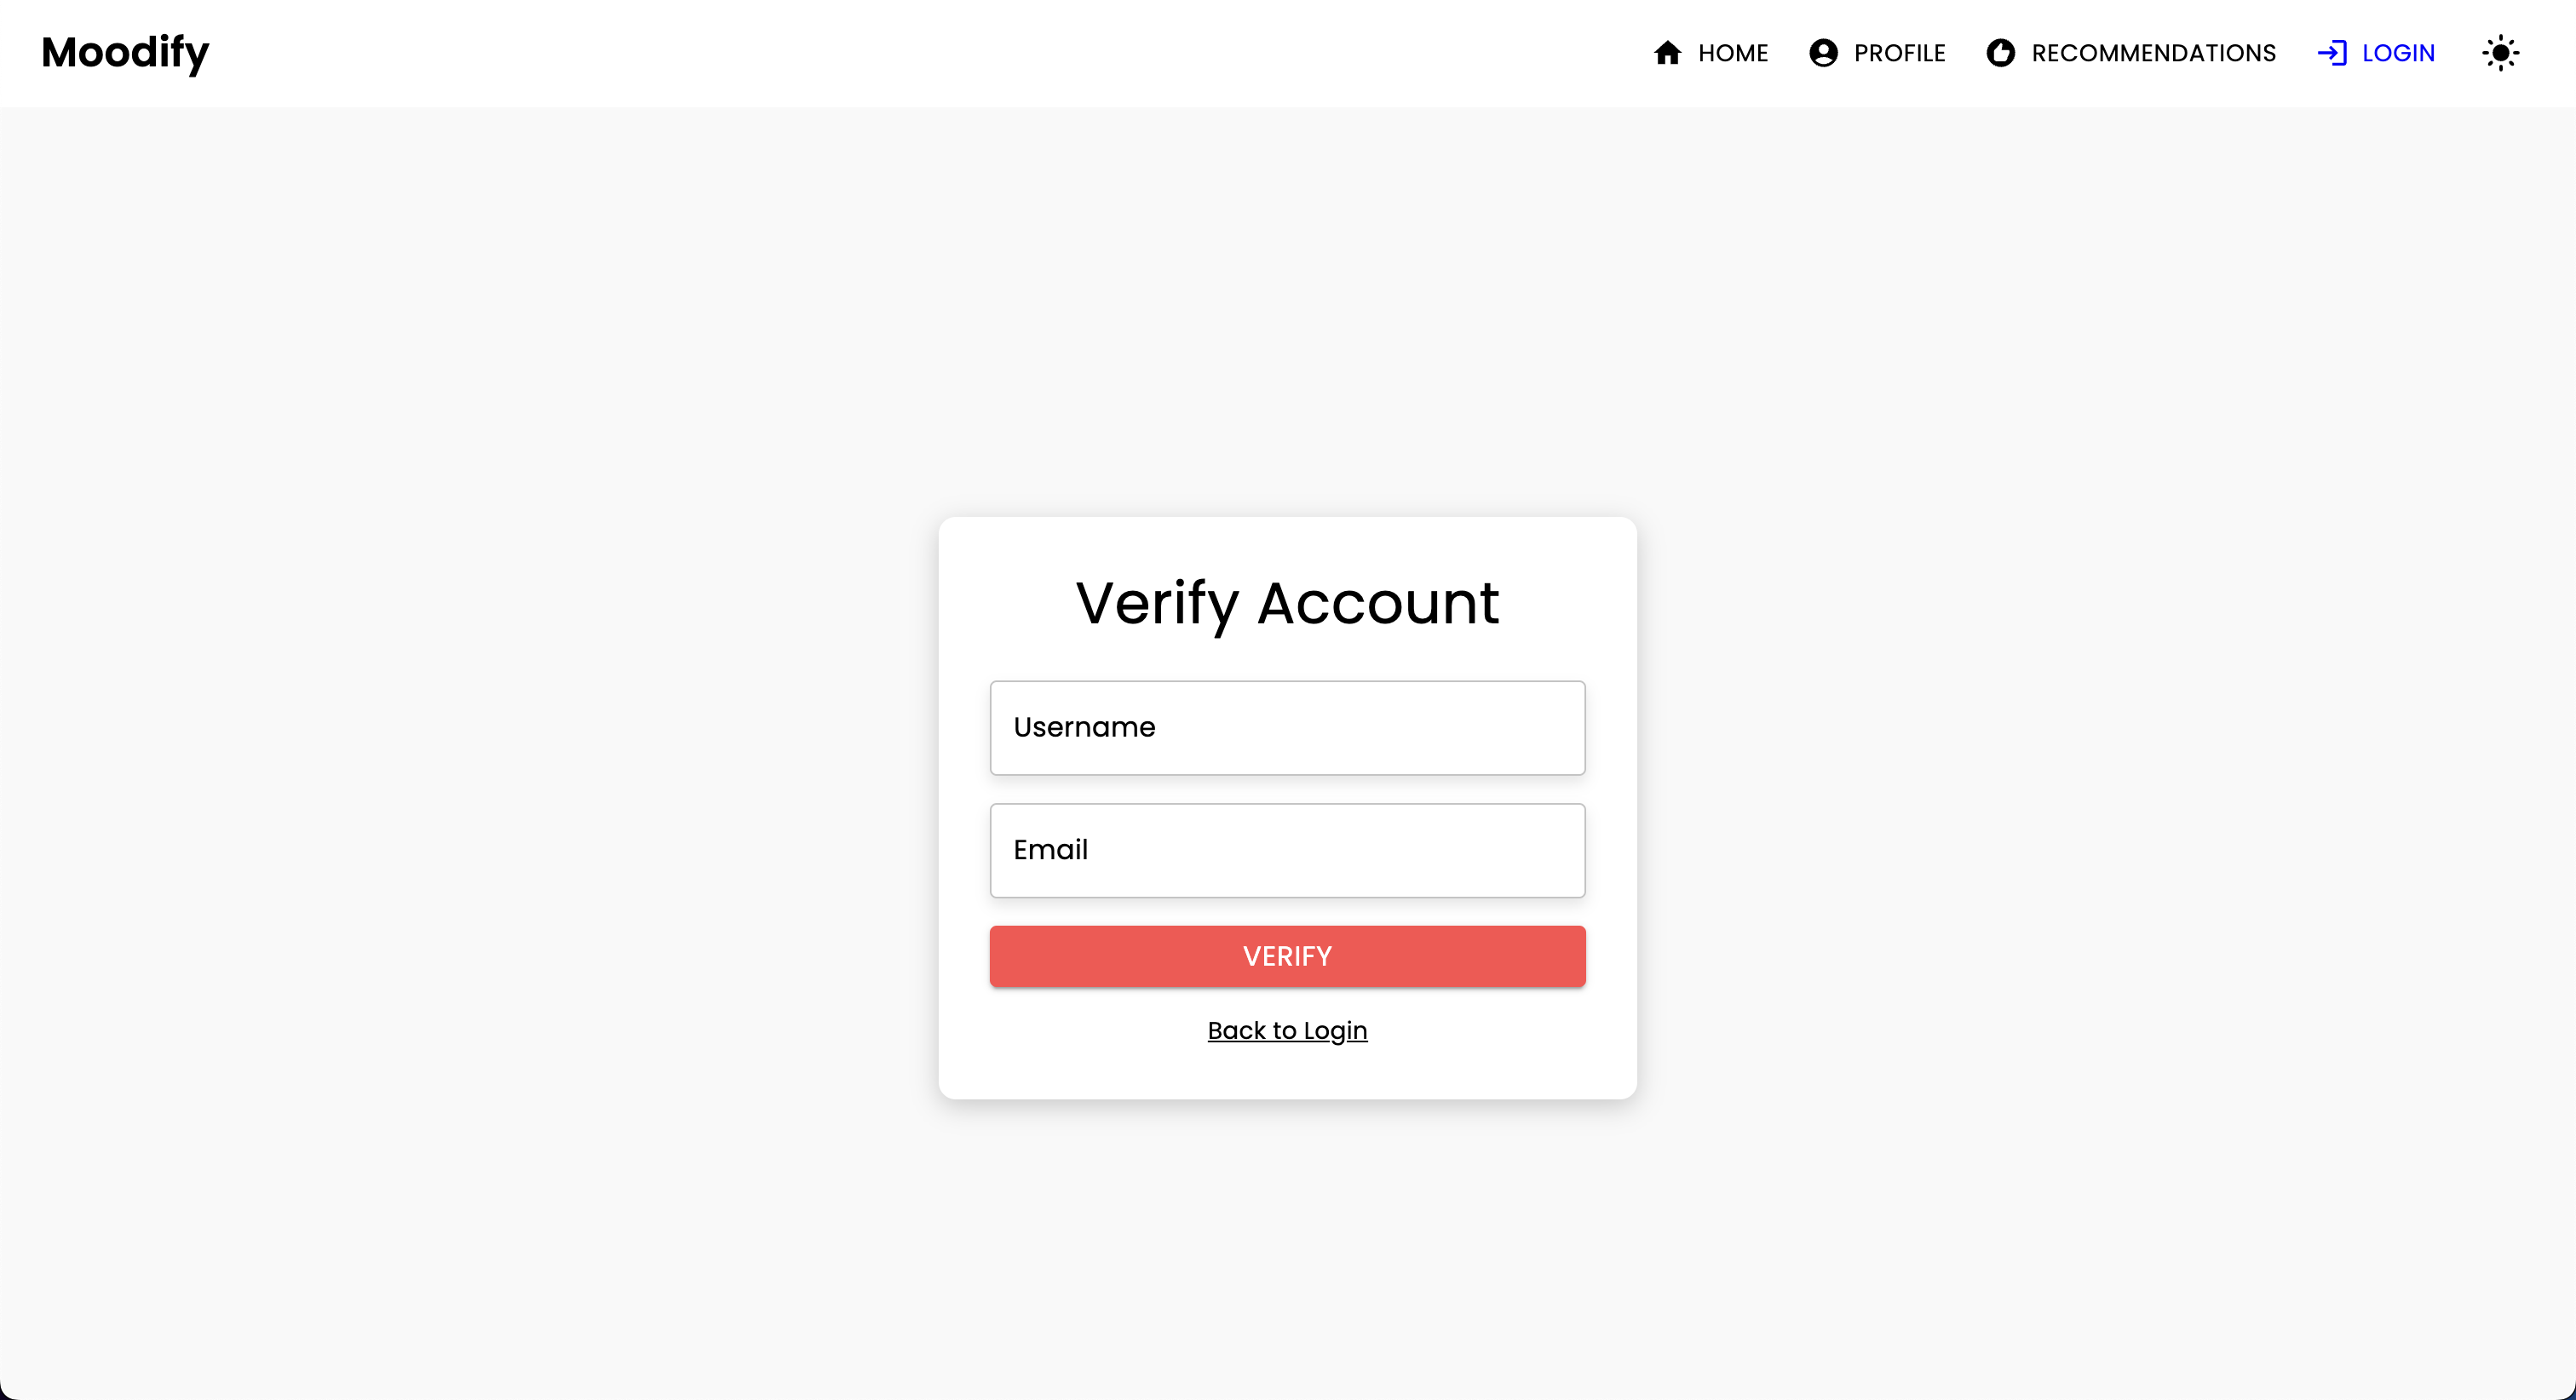This screenshot has width=2576, height=1400.
Task: Click the house icon in the navbar
Action: coord(1667,53)
